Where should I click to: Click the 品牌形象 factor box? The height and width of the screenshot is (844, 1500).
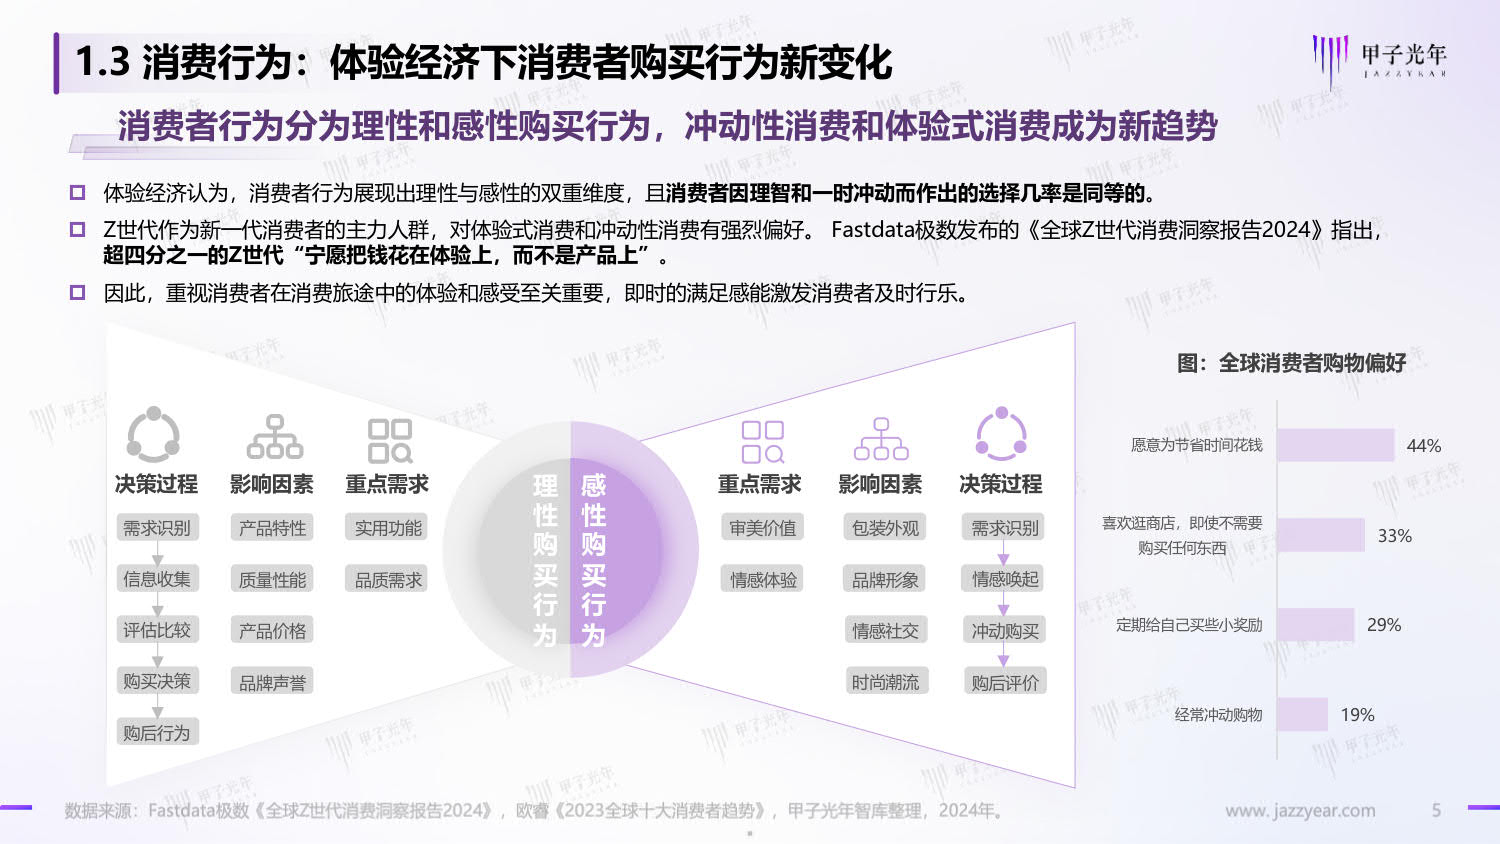click(x=885, y=580)
